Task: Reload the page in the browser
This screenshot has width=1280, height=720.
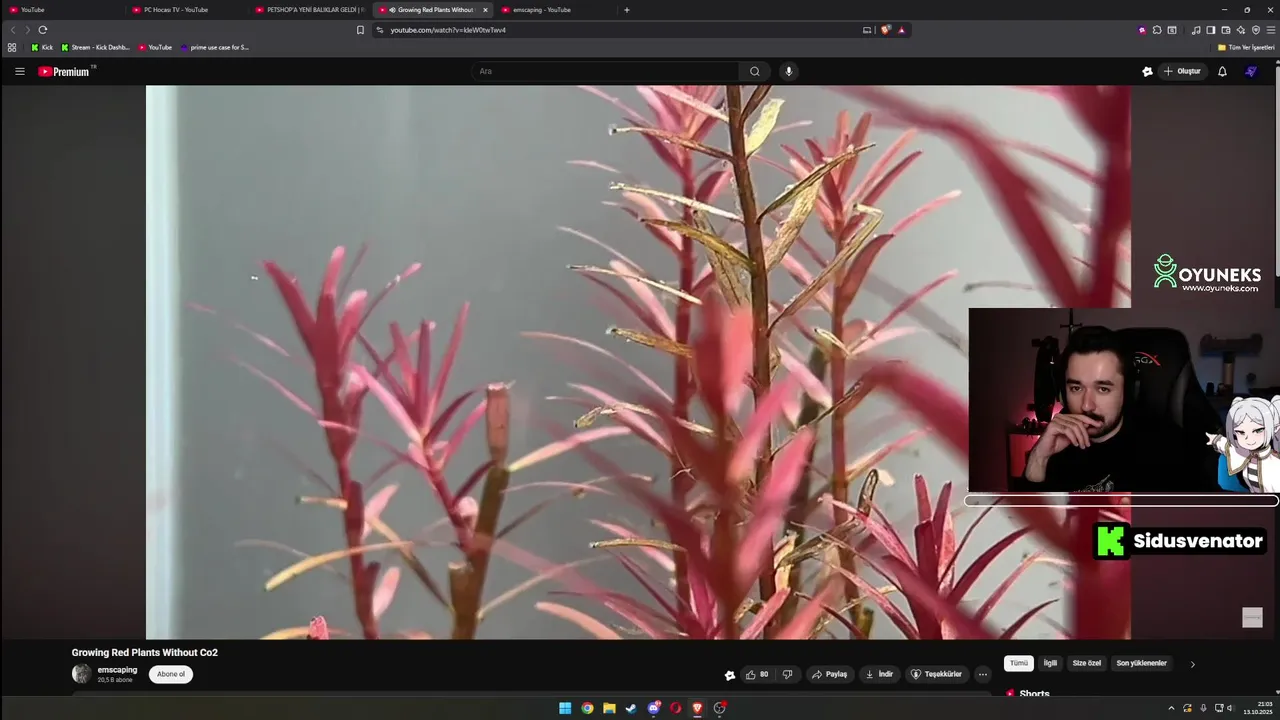Action: click(43, 30)
